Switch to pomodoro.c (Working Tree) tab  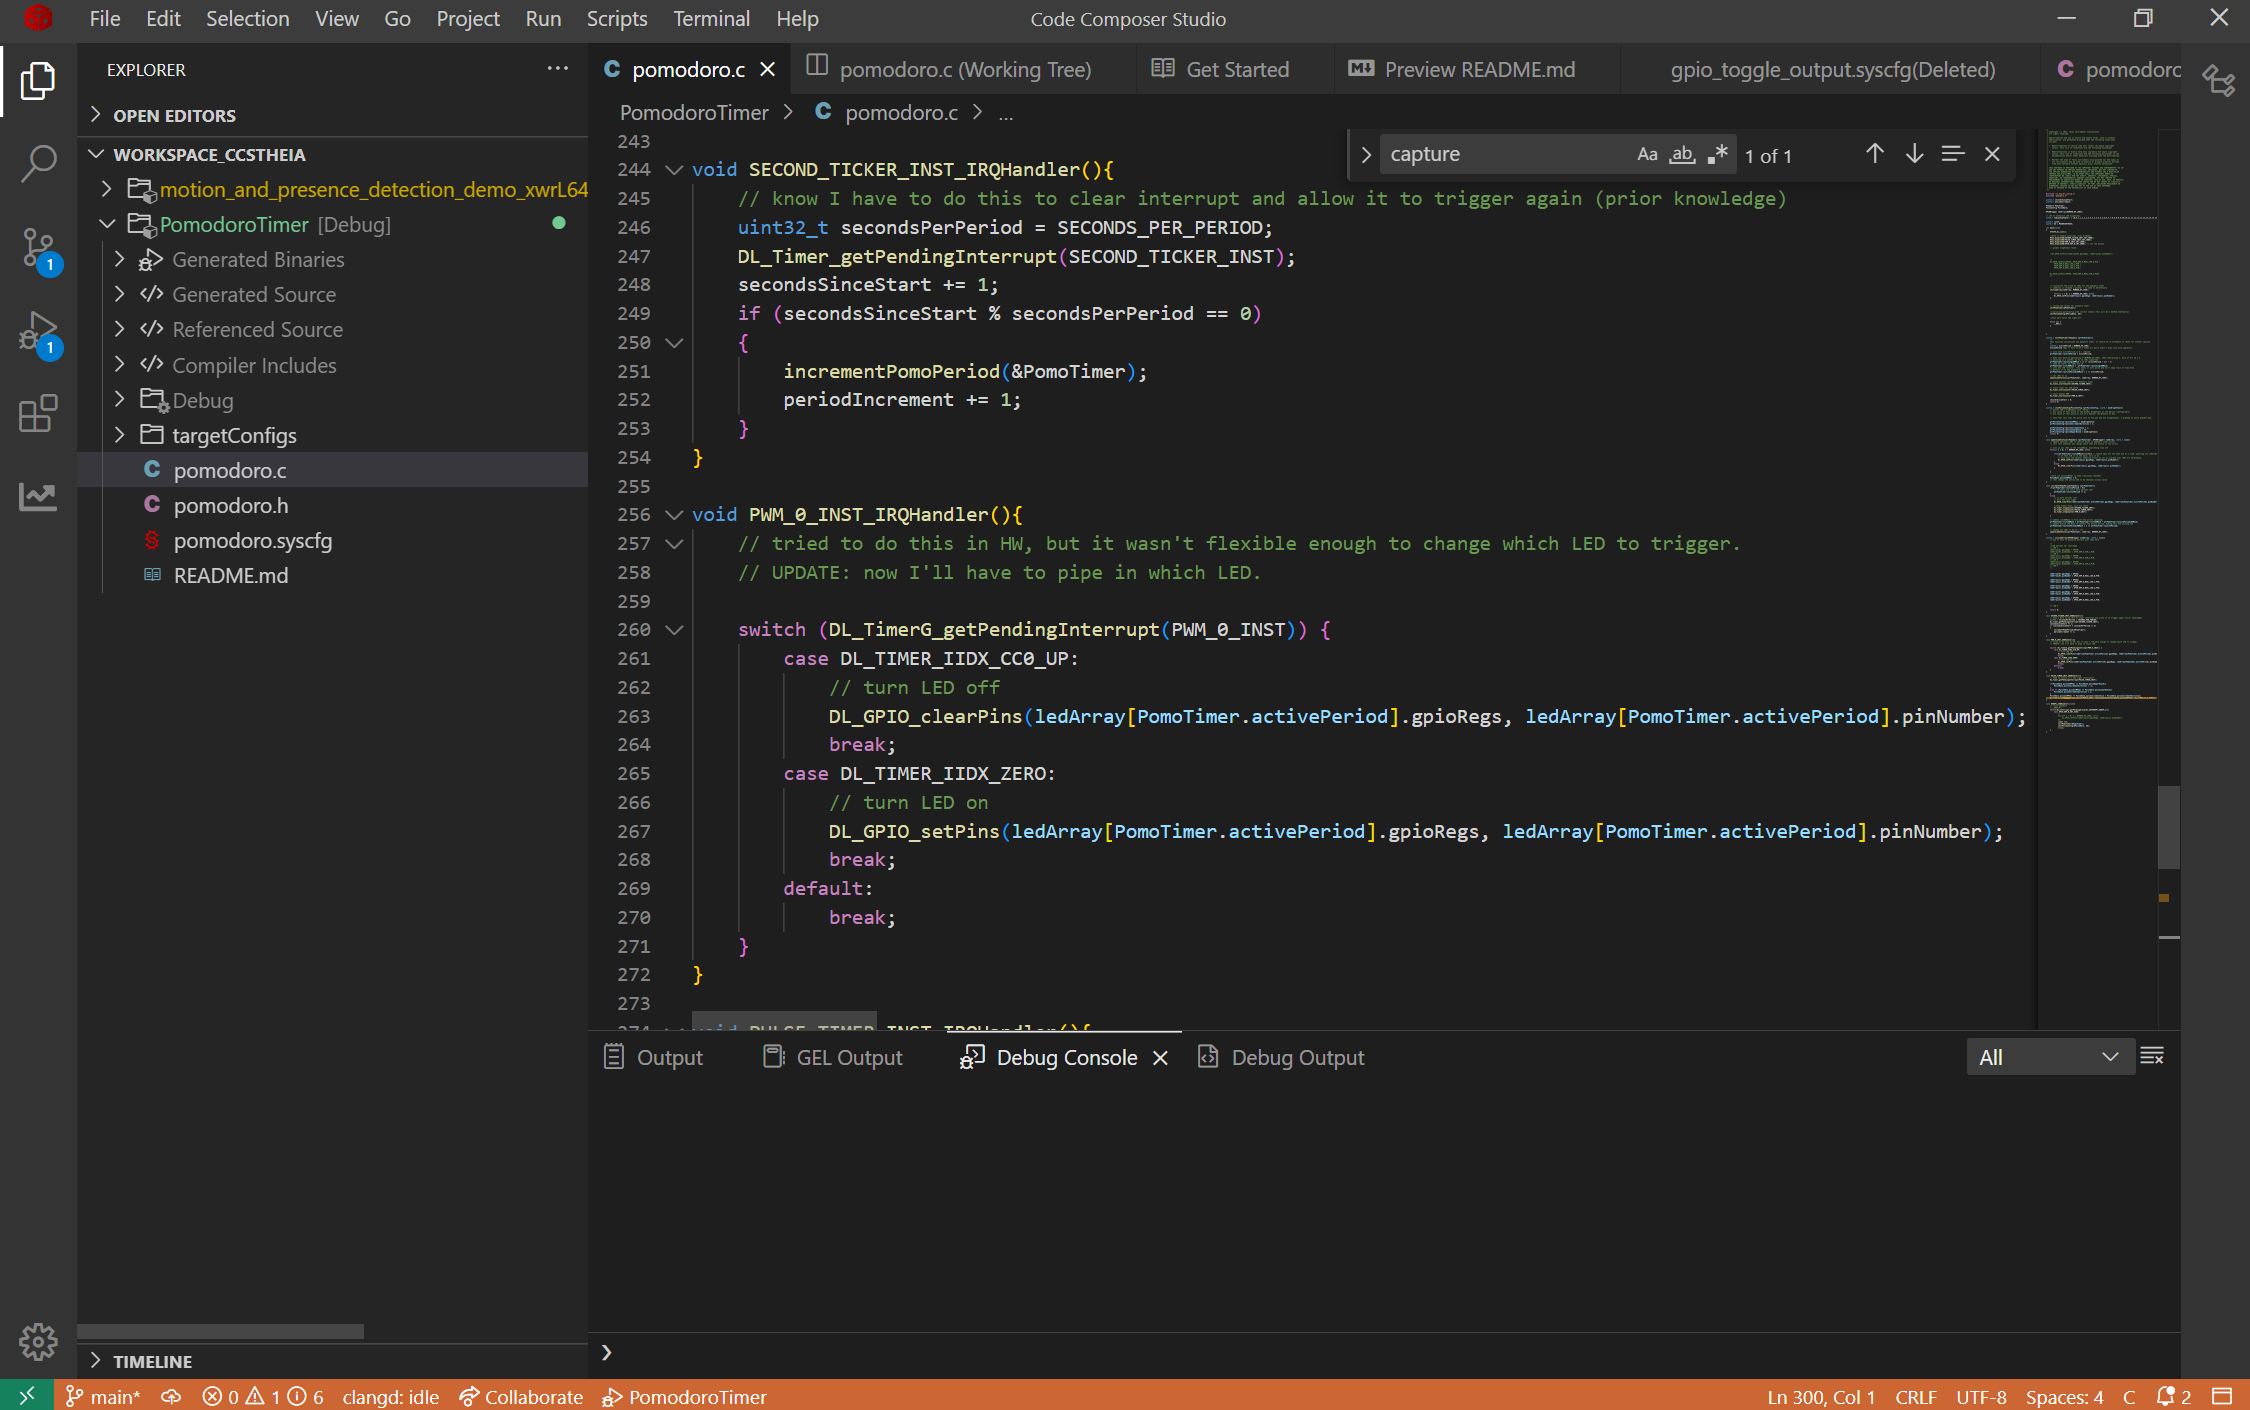[x=965, y=69]
